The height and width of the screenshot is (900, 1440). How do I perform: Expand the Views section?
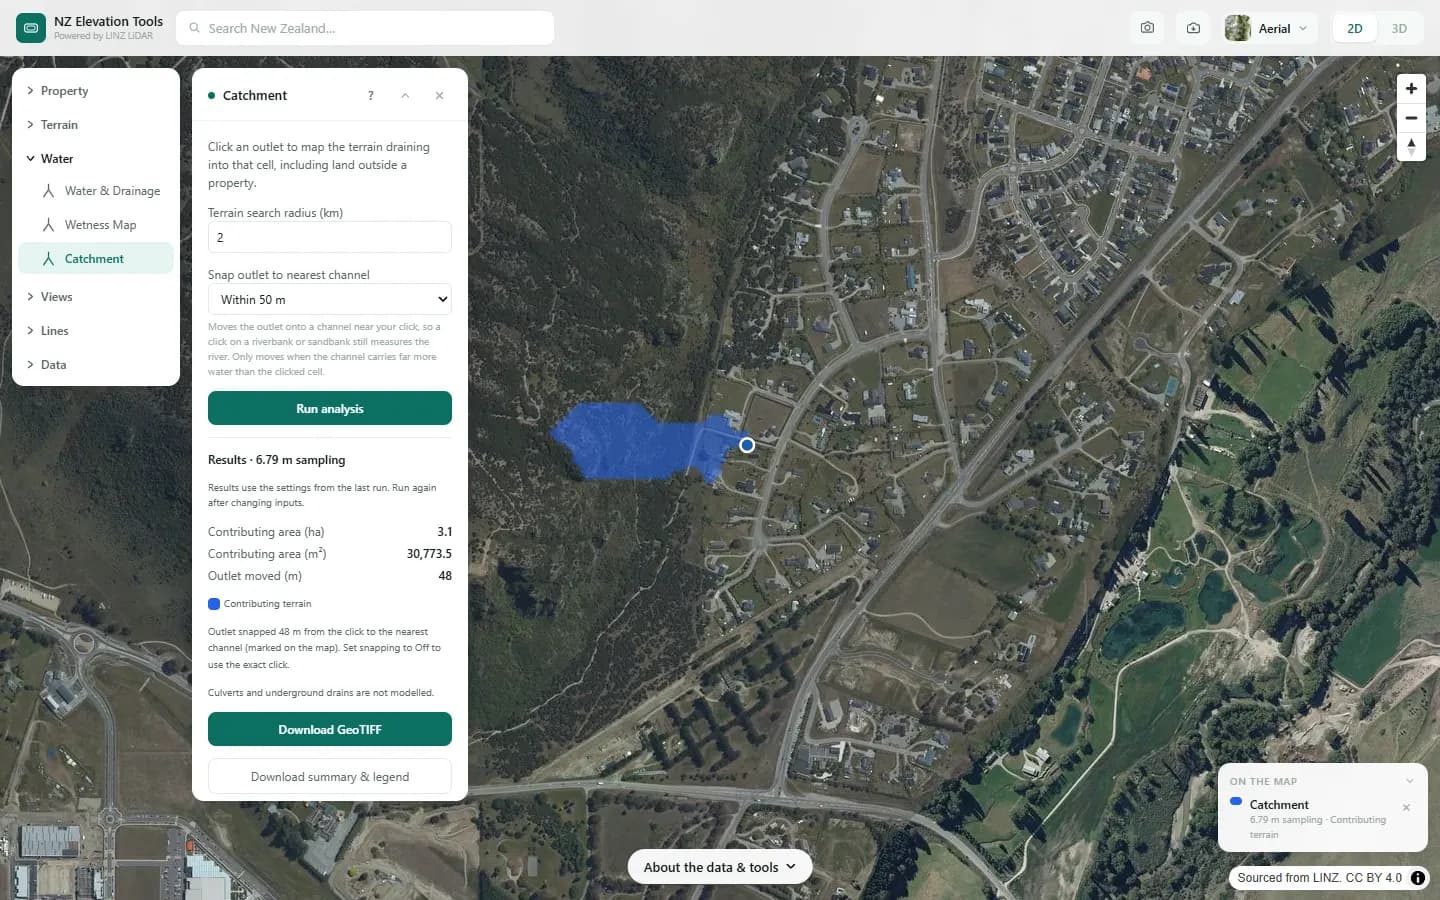tap(96, 297)
